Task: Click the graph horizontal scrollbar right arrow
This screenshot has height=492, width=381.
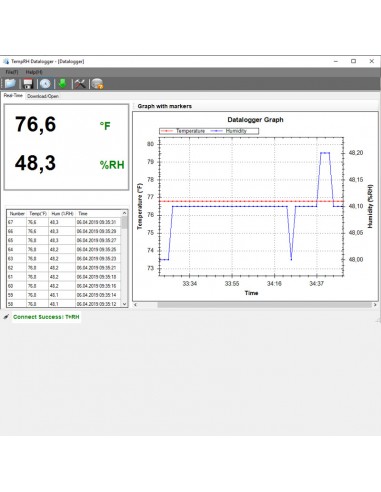Action: tap(375, 305)
